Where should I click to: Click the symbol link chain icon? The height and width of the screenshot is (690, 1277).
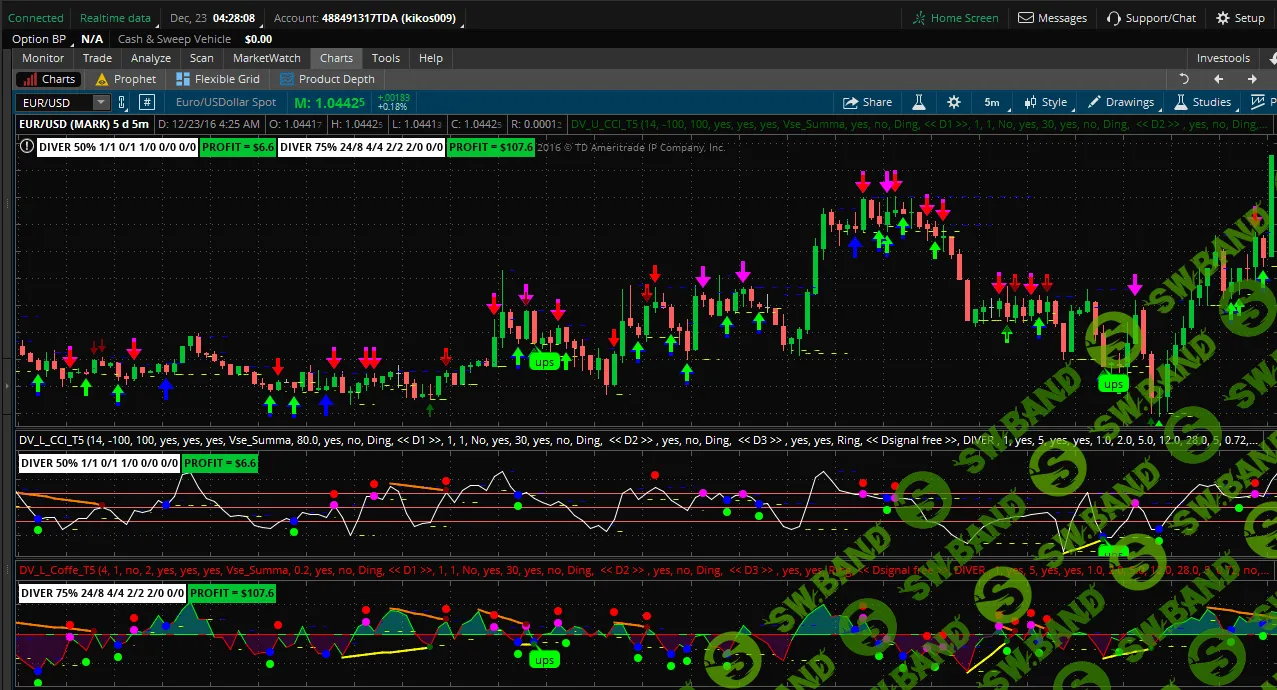[x=122, y=102]
